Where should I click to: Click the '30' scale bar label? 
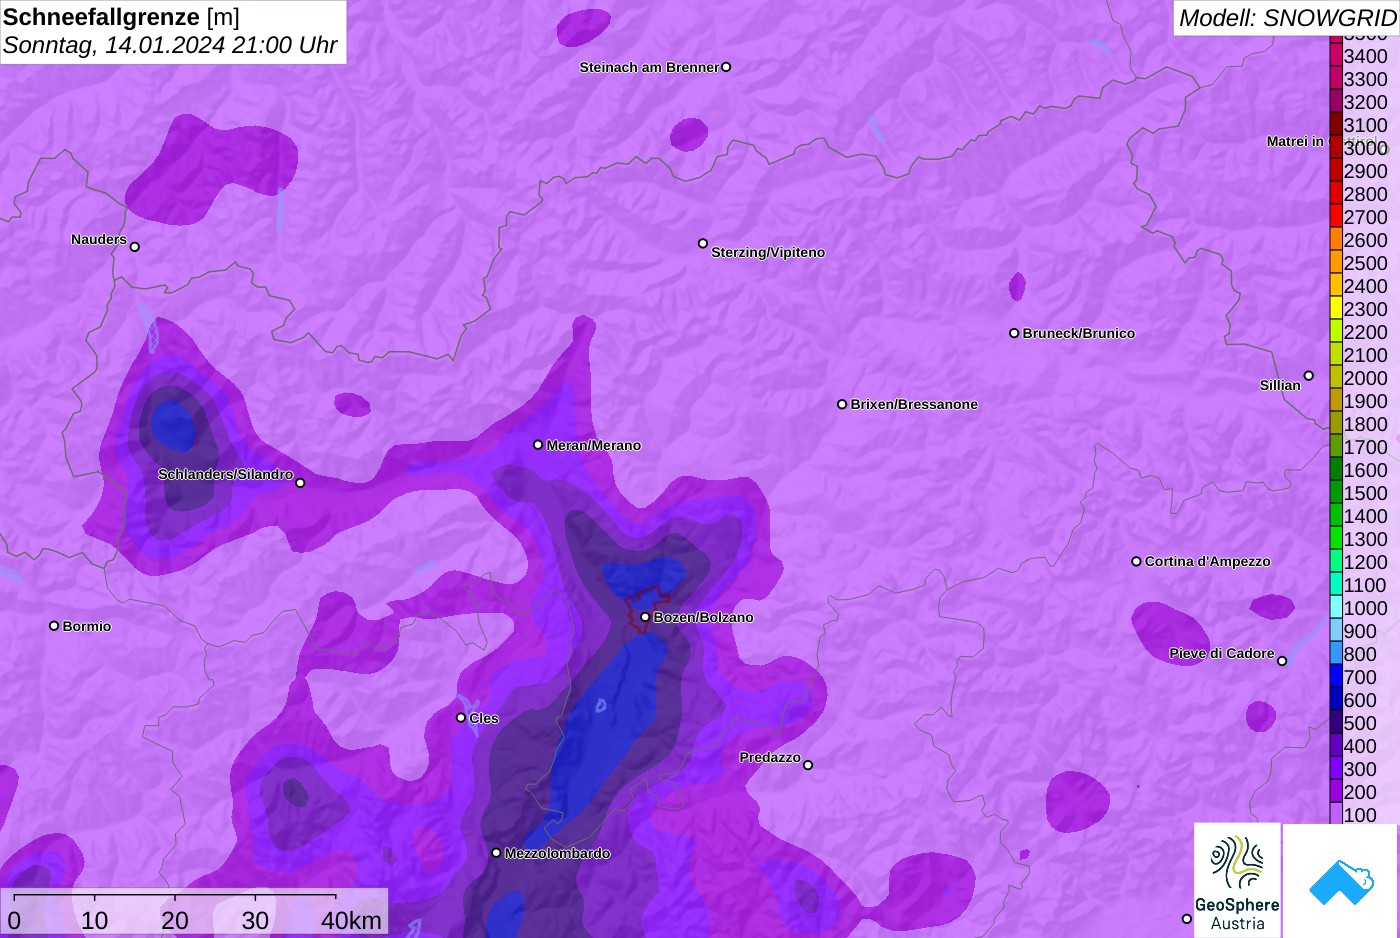tap(255, 920)
